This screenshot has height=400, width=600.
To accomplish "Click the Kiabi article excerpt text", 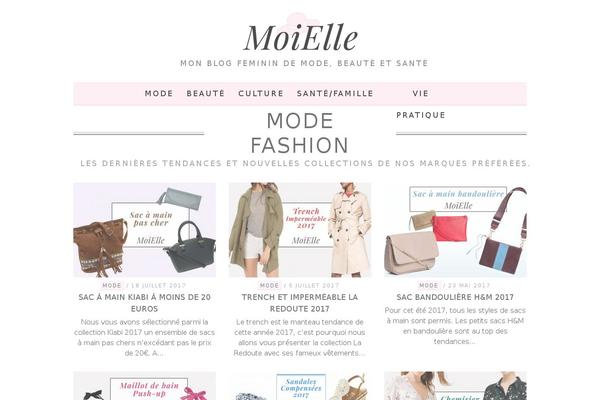I will point(145,338).
